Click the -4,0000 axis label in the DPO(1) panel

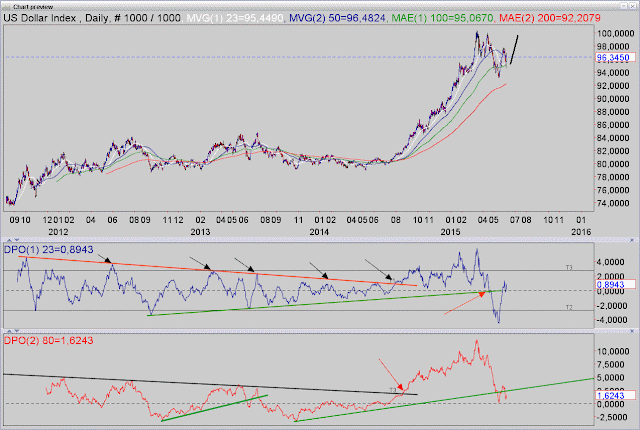click(x=613, y=320)
